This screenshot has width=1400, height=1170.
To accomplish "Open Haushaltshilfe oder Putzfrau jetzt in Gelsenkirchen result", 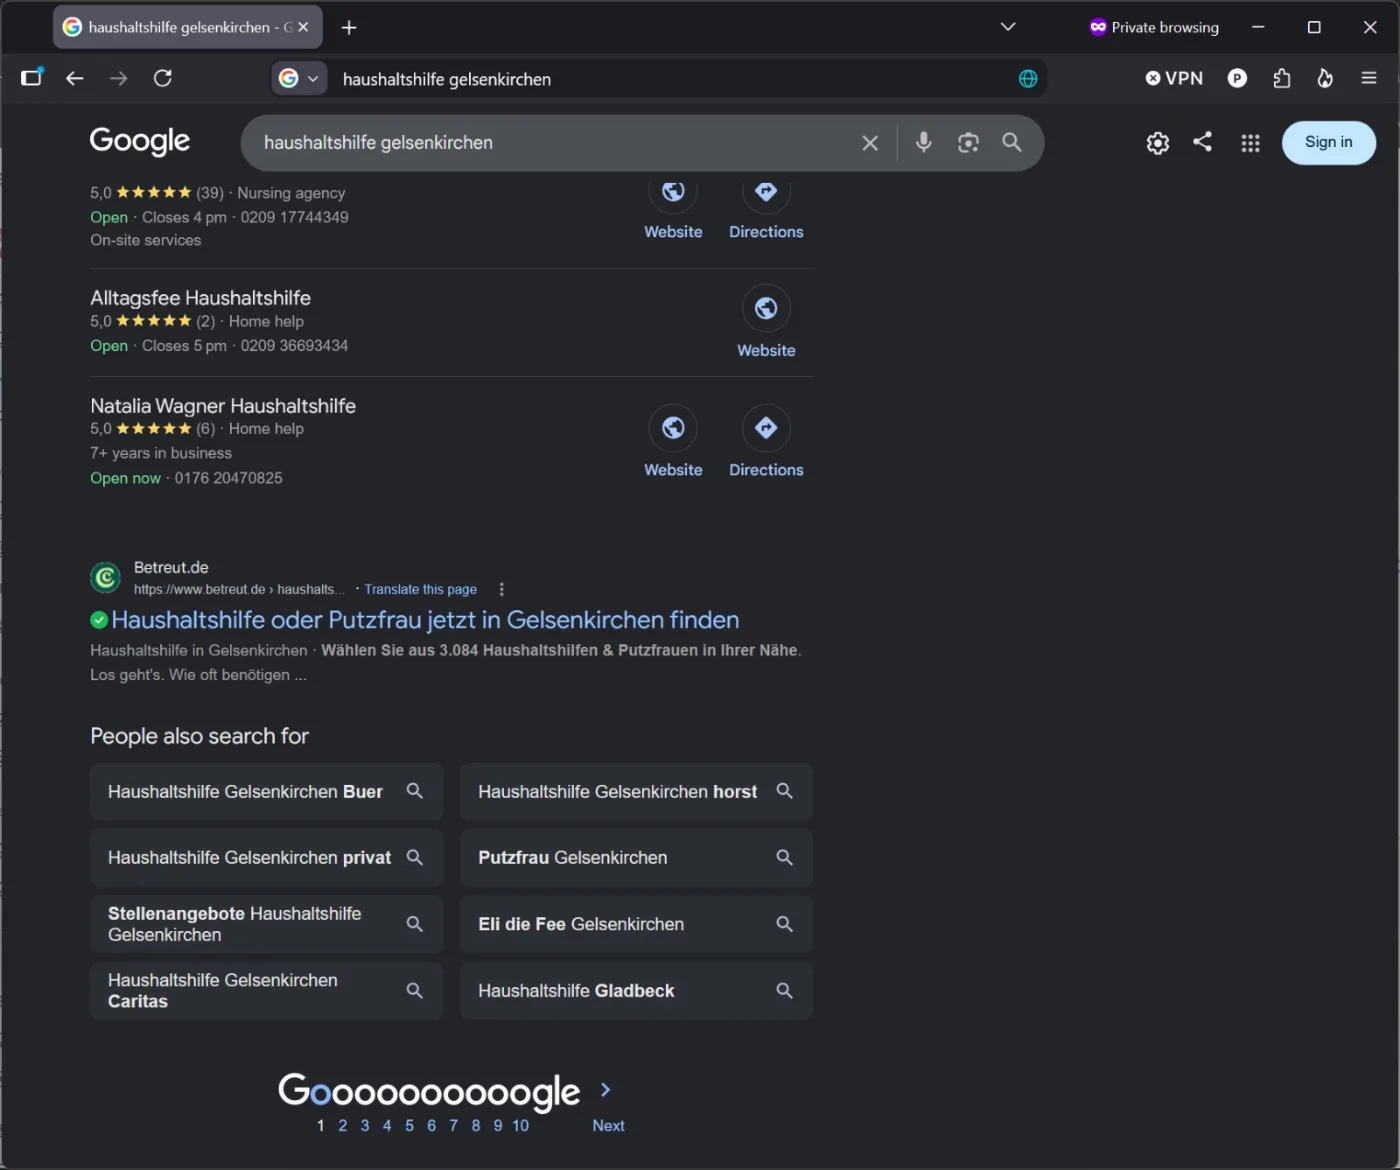I will click(425, 620).
